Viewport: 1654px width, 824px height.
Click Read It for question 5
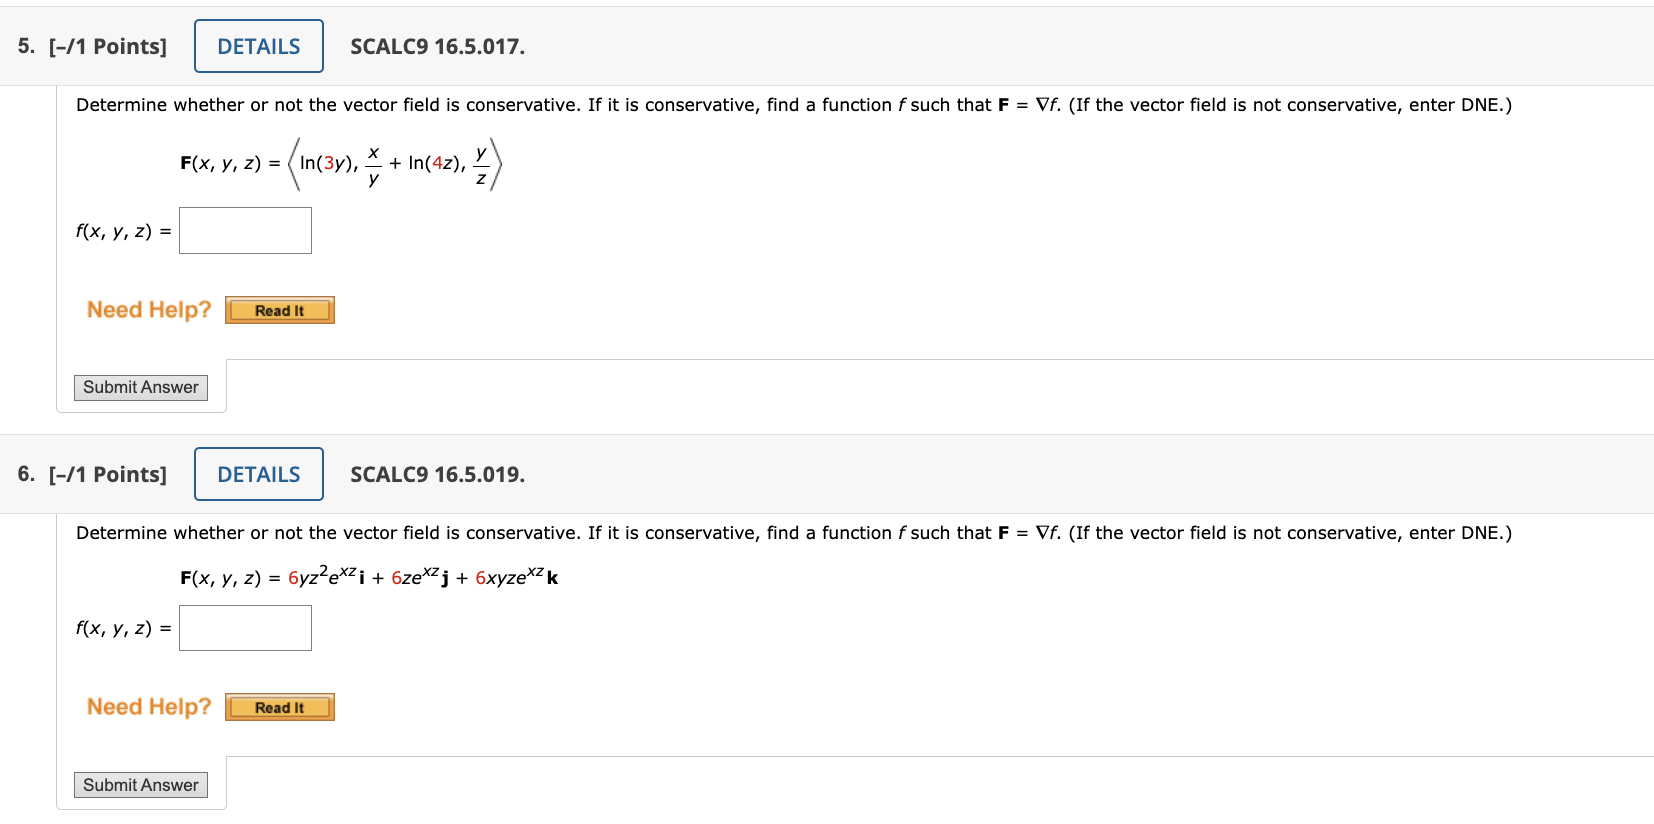pos(279,310)
